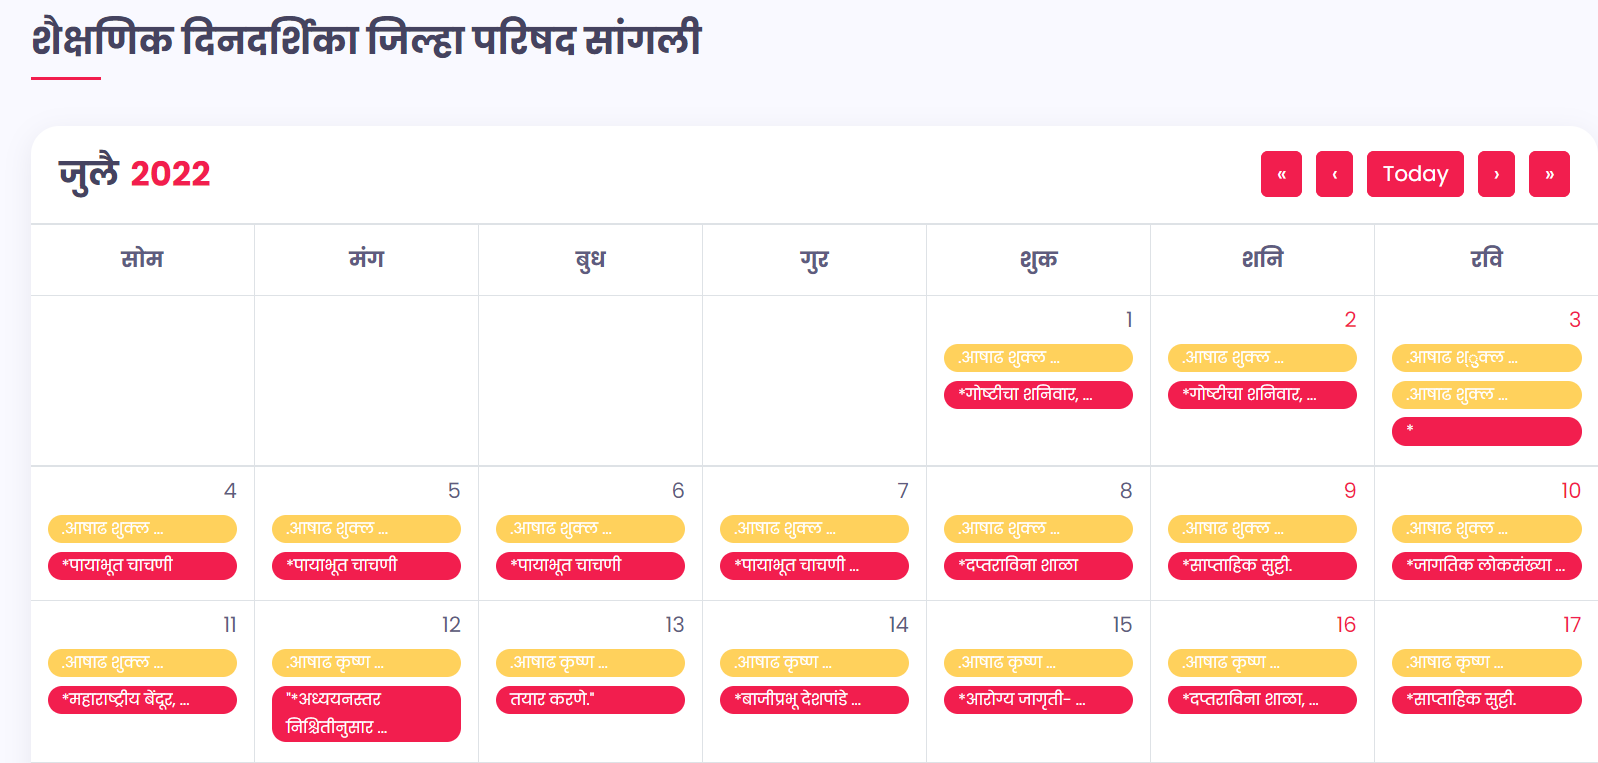1598x763 pixels.
Task: Open पायाभूत चाचणी event on July 4
Action: pos(142,565)
